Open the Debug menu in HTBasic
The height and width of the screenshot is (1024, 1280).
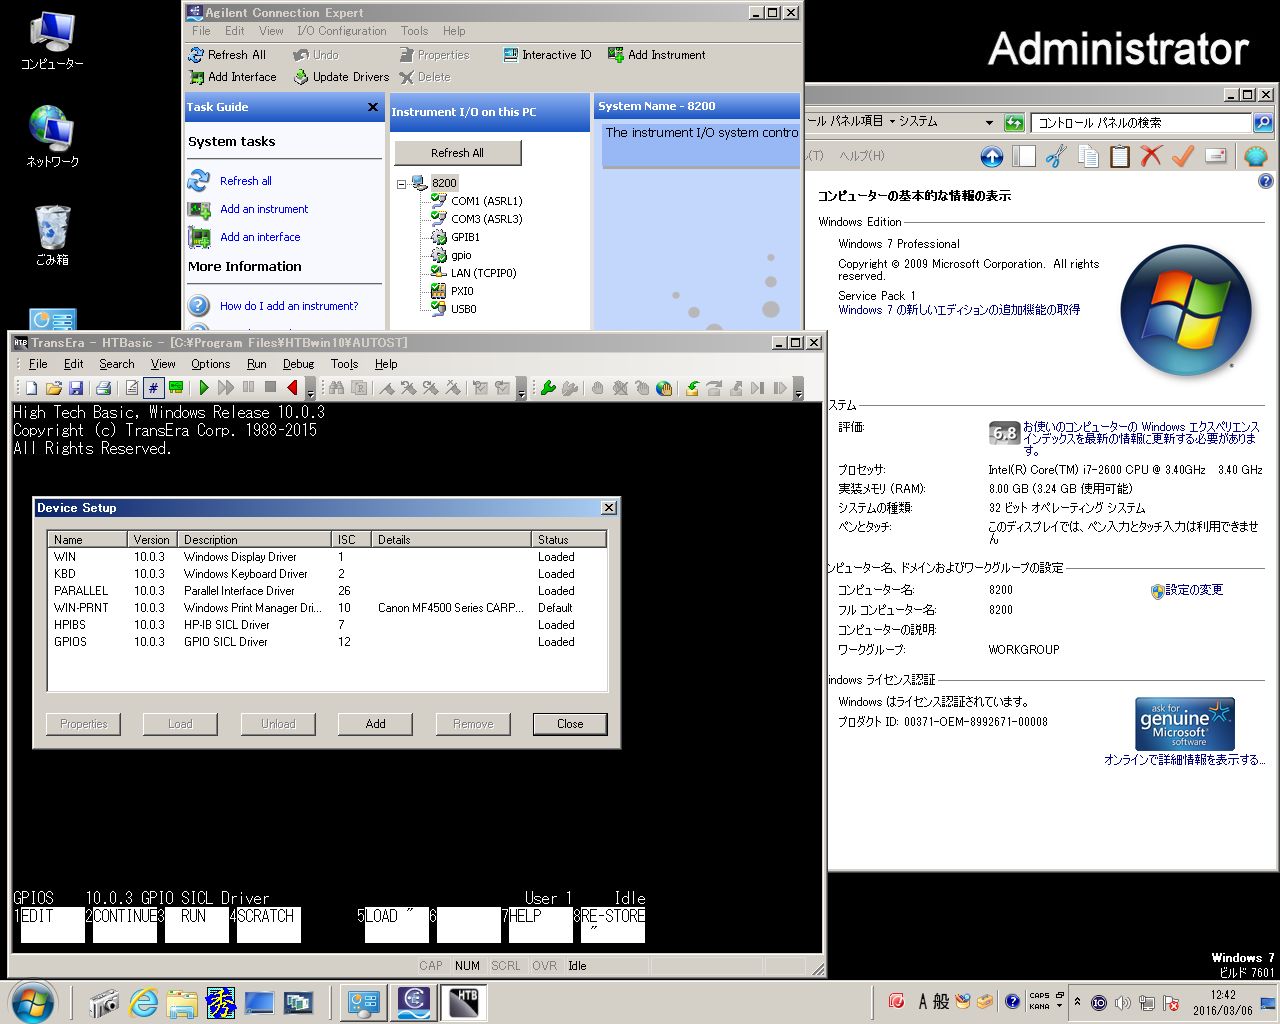pyautogui.click(x=298, y=364)
